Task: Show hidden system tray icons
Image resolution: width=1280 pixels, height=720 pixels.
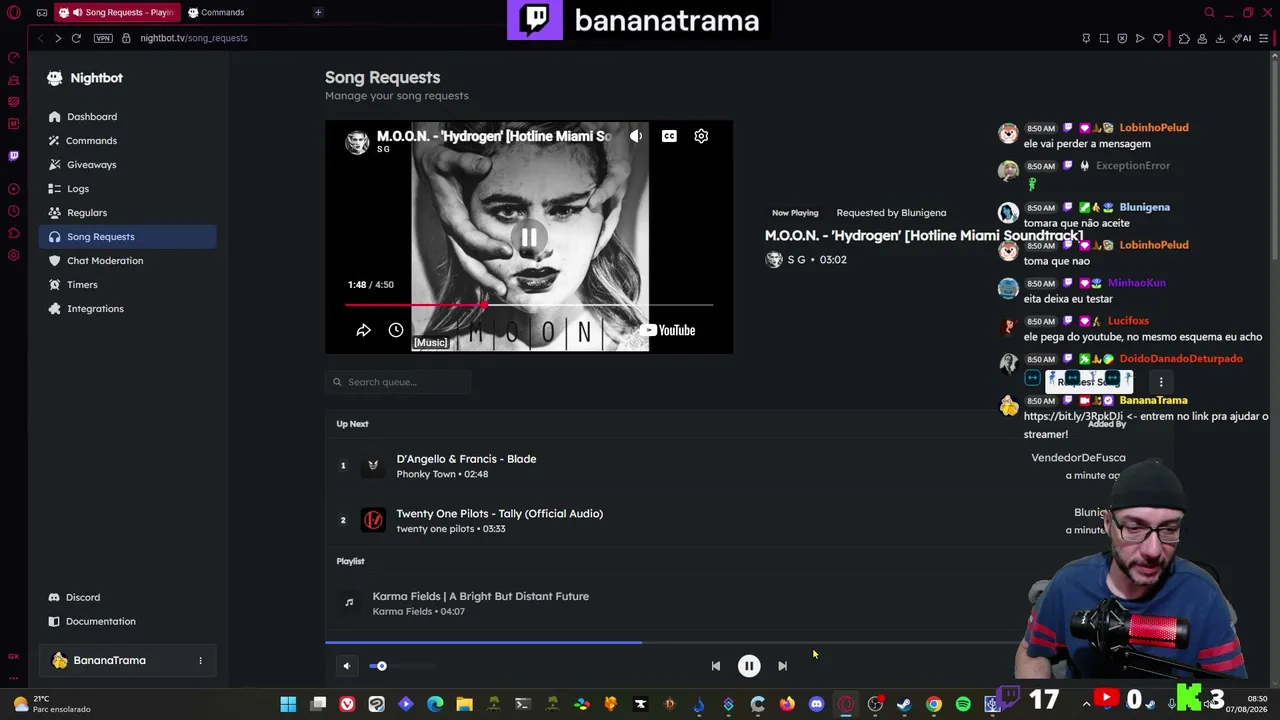Action: point(1086,704)
